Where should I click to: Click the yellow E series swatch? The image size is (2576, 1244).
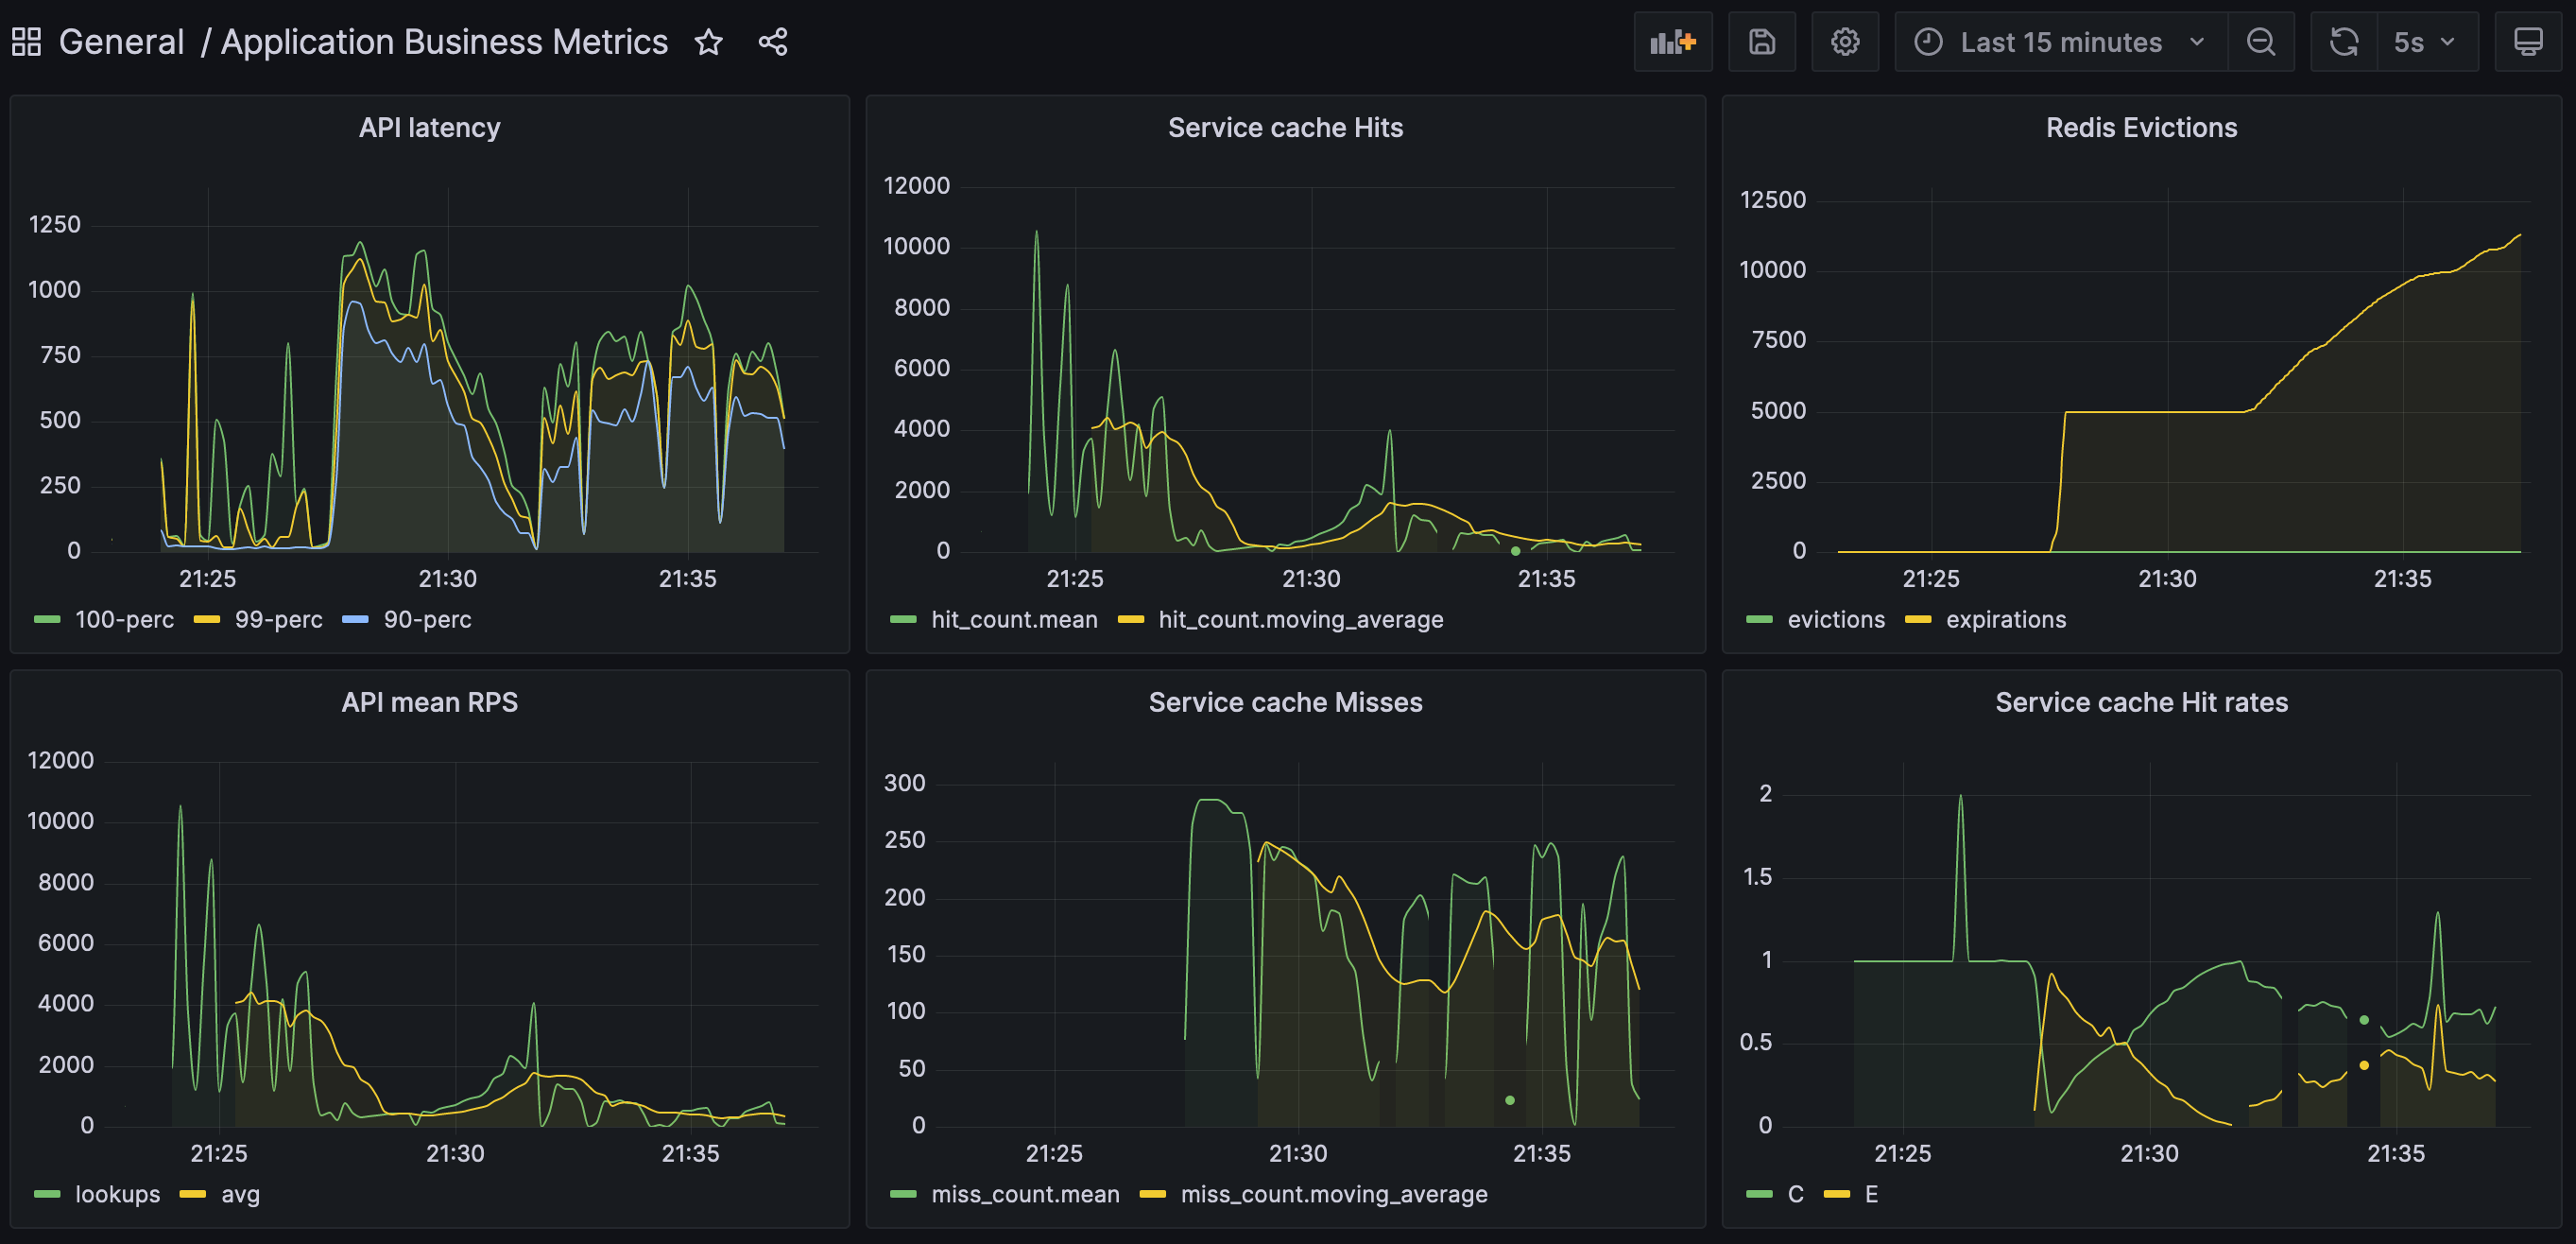1836,1194
